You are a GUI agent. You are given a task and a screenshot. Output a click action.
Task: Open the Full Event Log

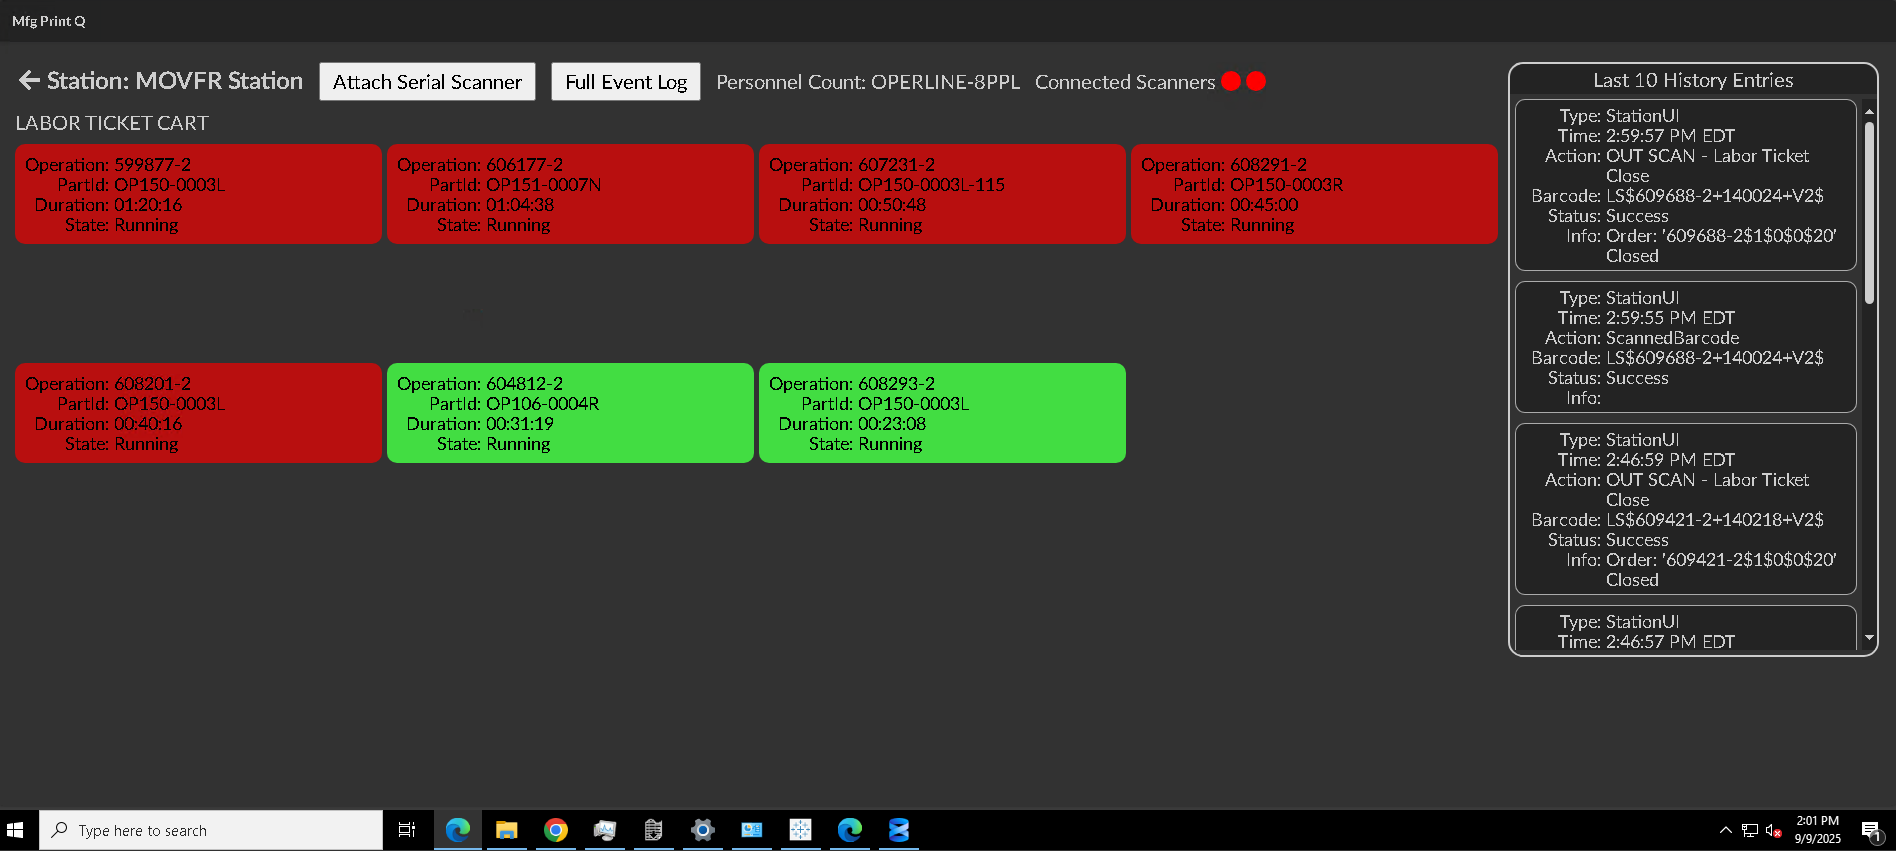pos(626,82)
